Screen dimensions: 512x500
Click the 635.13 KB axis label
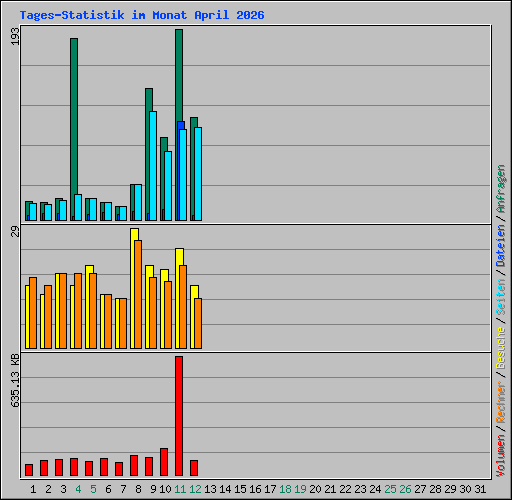coord(15,381)
